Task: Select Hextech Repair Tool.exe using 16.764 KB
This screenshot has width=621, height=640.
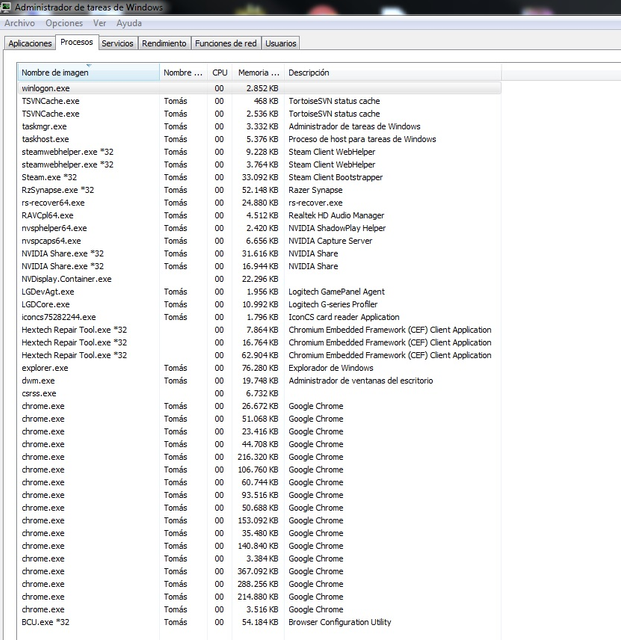Action: [x=260, y=342]
